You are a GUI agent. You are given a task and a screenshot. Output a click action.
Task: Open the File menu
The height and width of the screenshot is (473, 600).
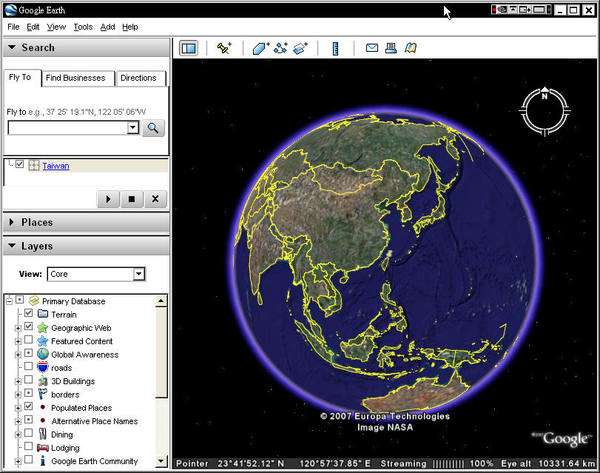[13, 27]
